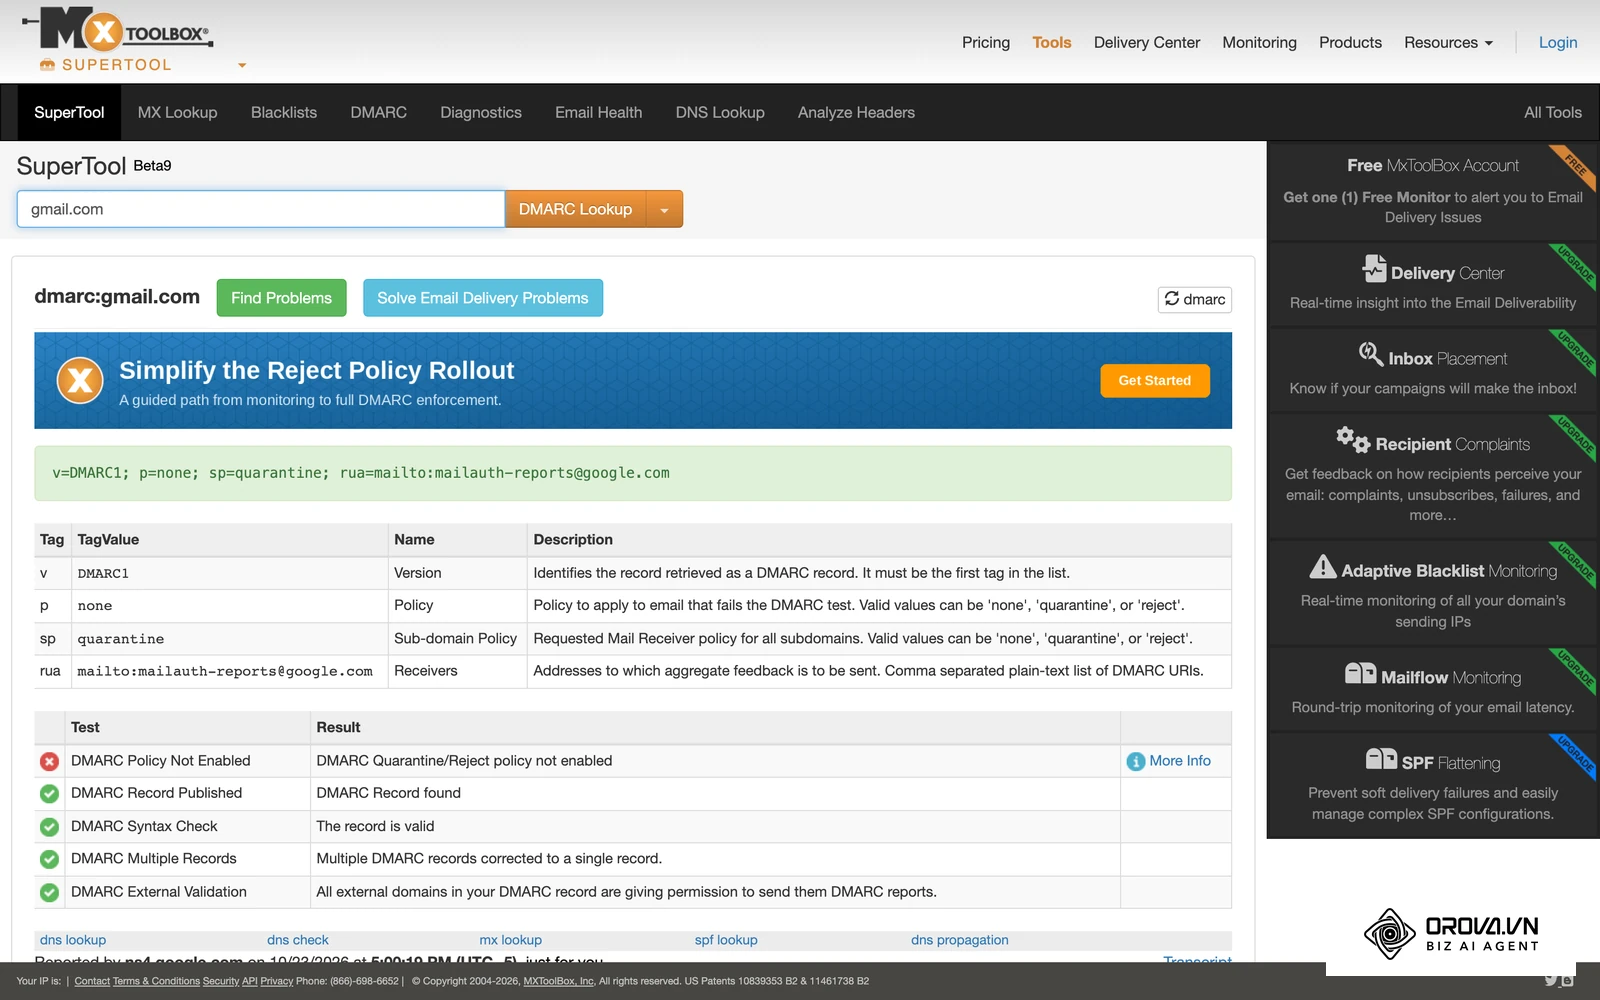This screenshot has height=1000, width=1600.
Task: Click the orange X icon in the Reject Policy banner
Action: [80, 380]
